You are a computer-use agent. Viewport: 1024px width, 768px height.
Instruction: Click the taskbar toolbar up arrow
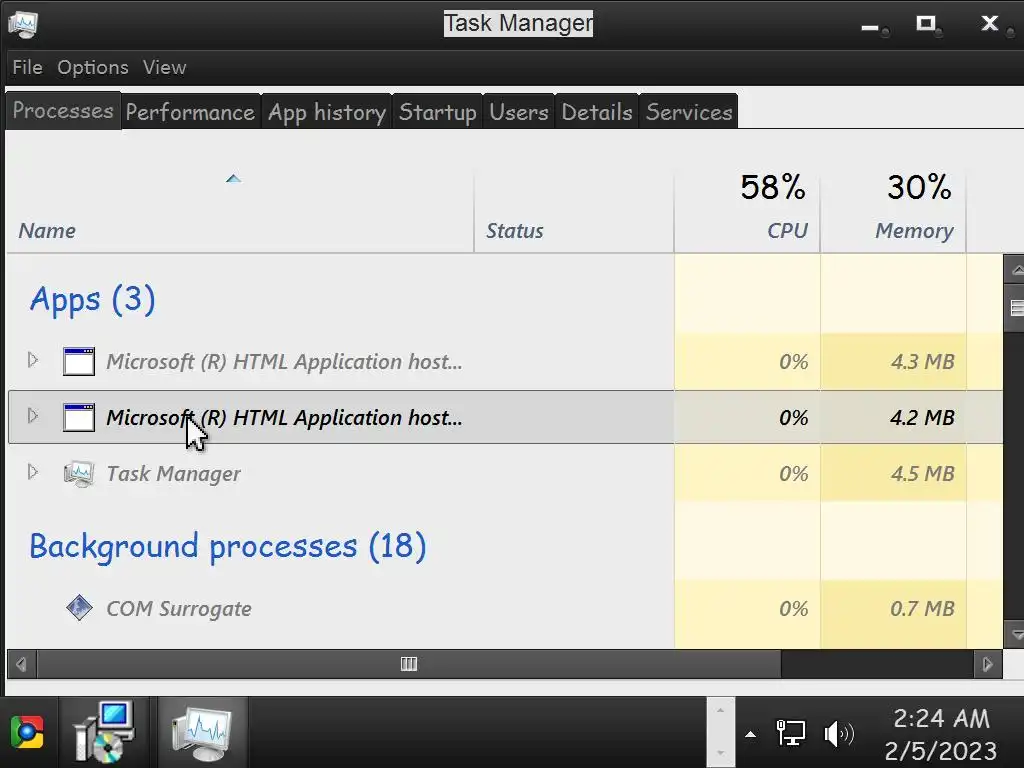point(720,711)
